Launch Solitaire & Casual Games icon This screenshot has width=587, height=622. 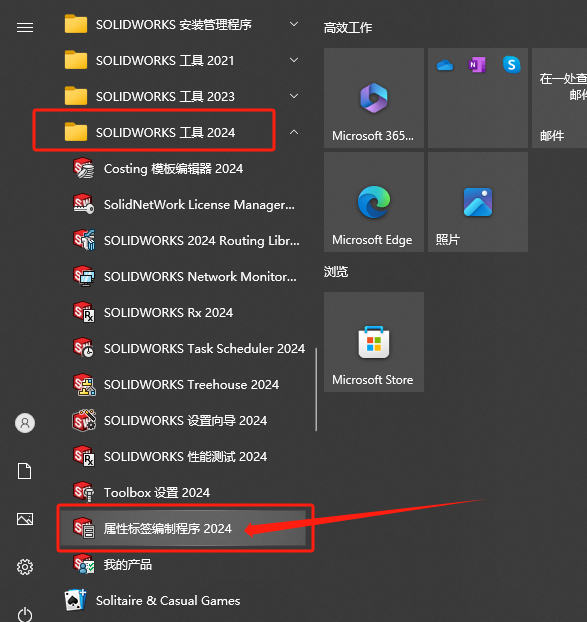(x=75, y=600)
